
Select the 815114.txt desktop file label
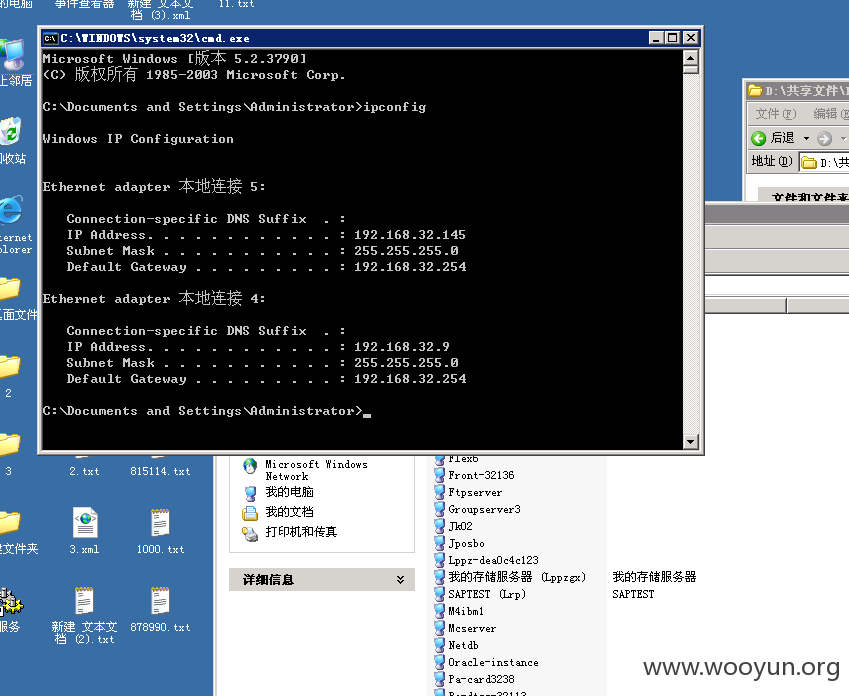pyautogui.click(x=160, y=471)
